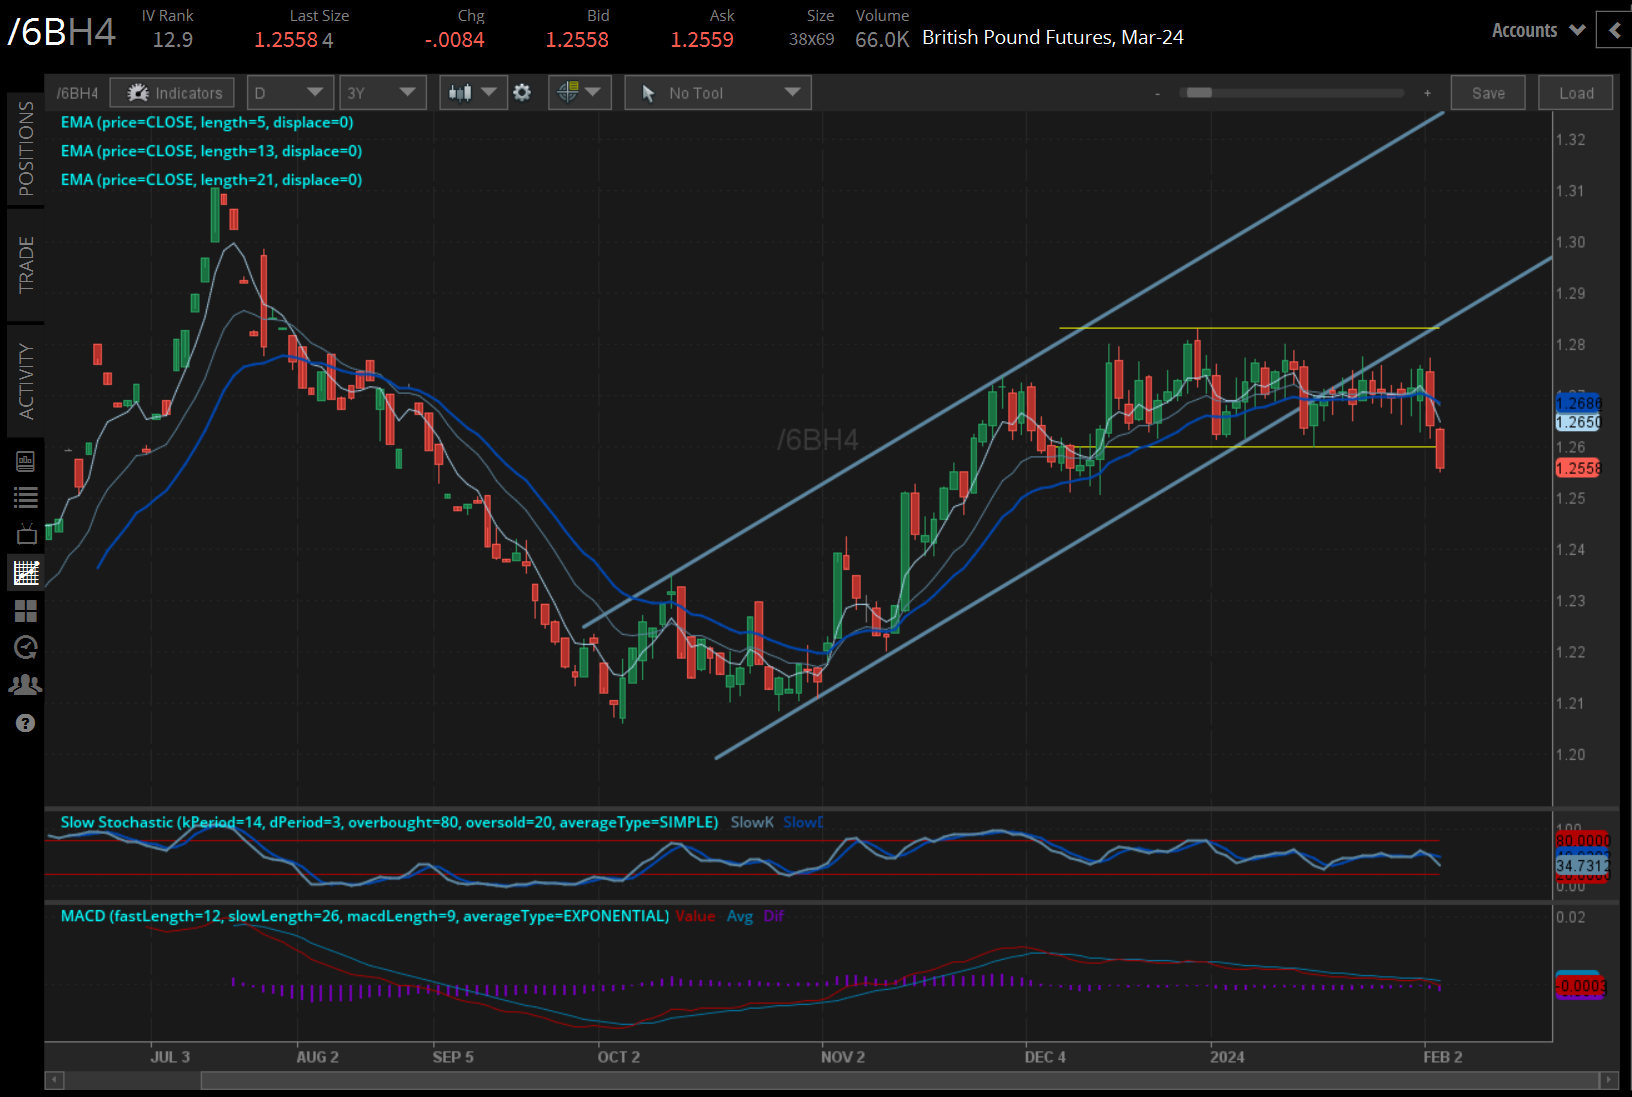Open chart settings with the gear icon

523,92
